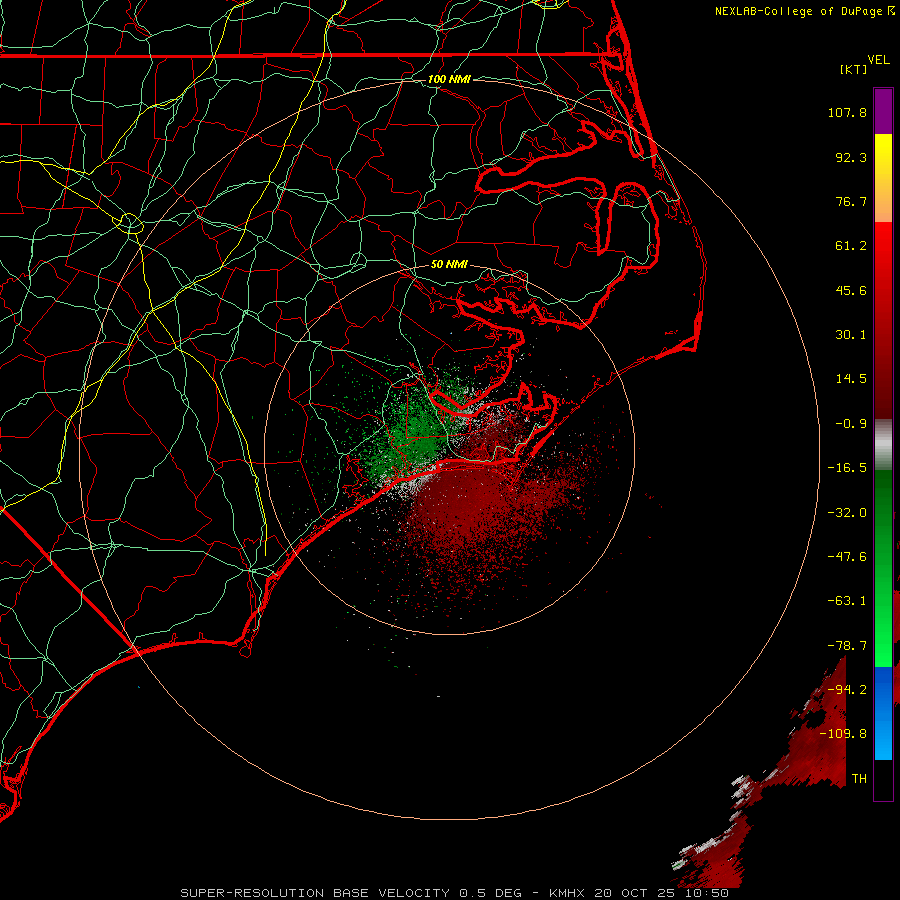Pick the blue segment of the velocity color bar
The image size is (900, 900).
tap(883, 713)
